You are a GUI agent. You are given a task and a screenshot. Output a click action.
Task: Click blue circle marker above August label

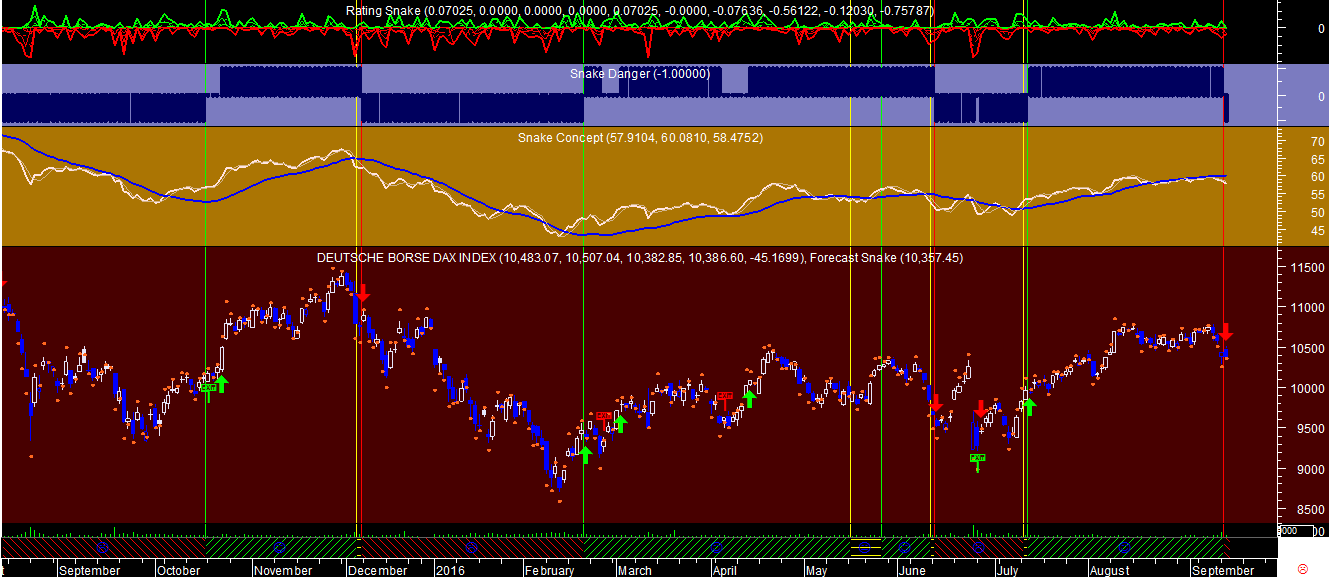pyautogui.click(x=1124, y=548)
